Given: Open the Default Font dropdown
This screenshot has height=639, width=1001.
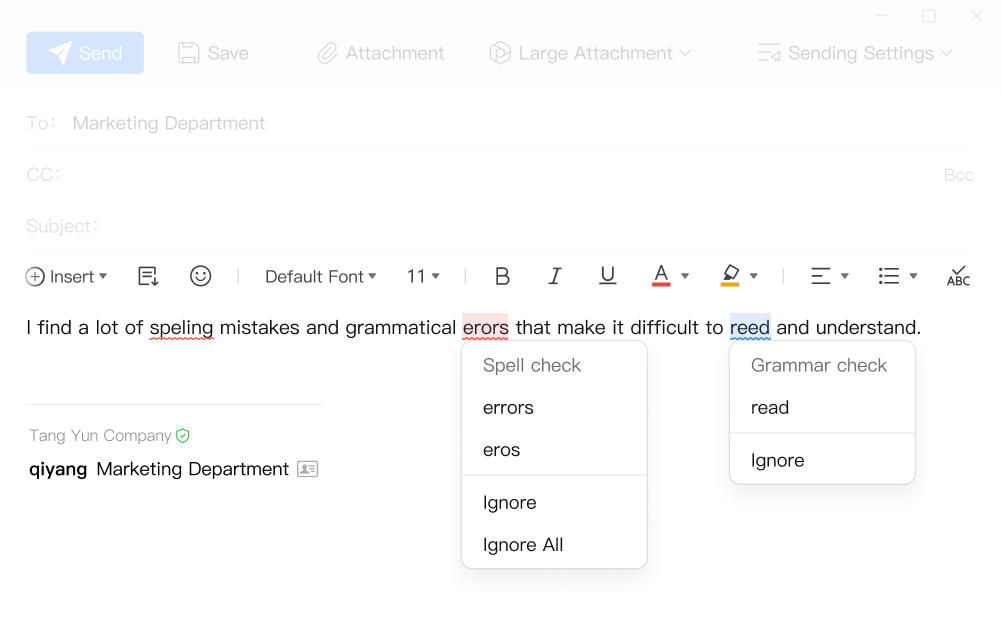Looking at the screenshot, I should pos(320,277).
